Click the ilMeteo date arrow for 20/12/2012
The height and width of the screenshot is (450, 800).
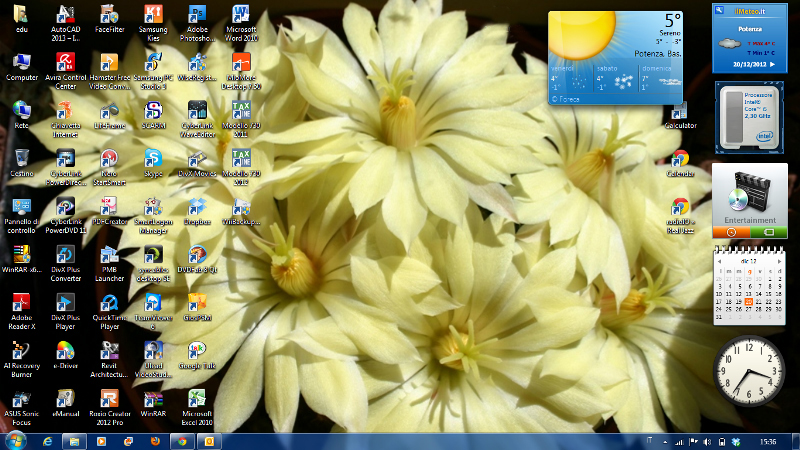tap(772, 64)
